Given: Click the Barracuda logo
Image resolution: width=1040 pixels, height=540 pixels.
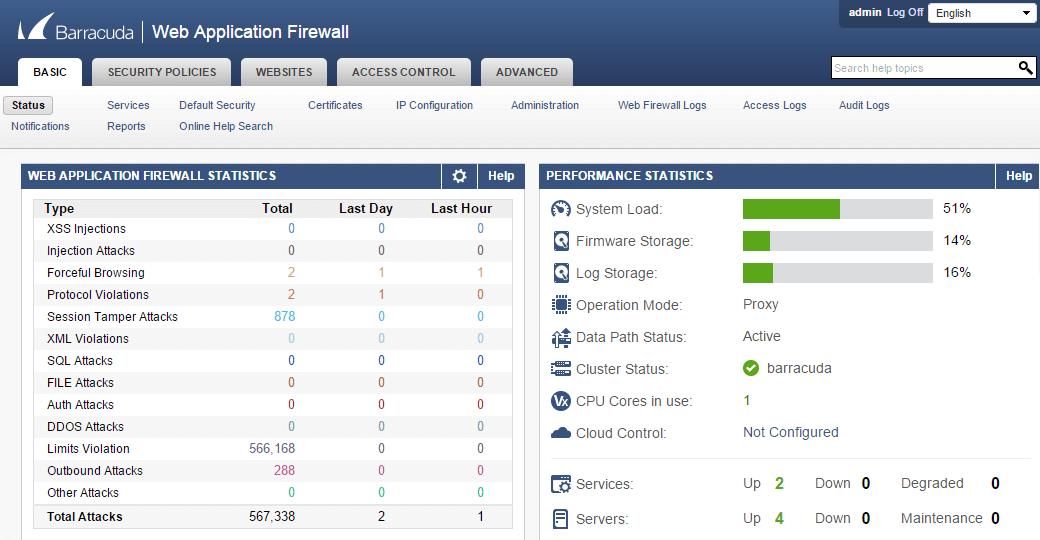Looking at the screenshot, I should coord(76,28).
